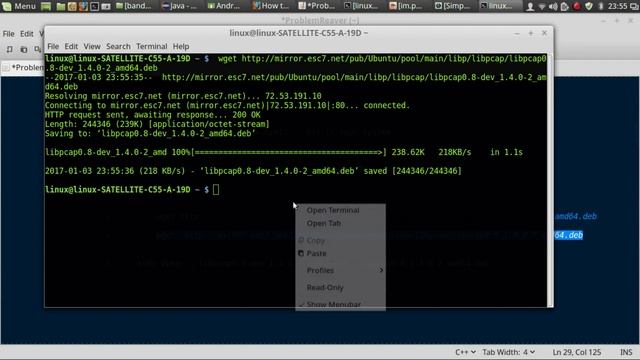This screenshot has width=640, height=360.
Task: Open the Tab Width: 4 dropdown
Action: [x=509, y=352]
